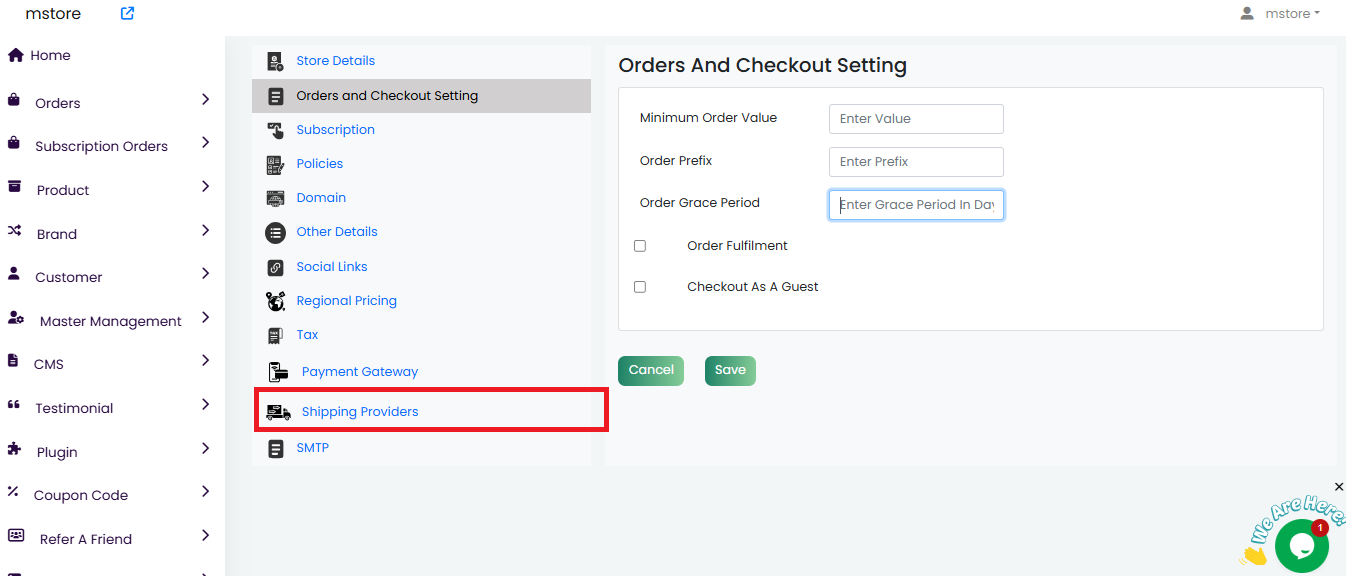Image resolution: width=1346 pixels, height=576 pixels.
Task: Open the mstore user dropdown
Action: coord(1280,14)
